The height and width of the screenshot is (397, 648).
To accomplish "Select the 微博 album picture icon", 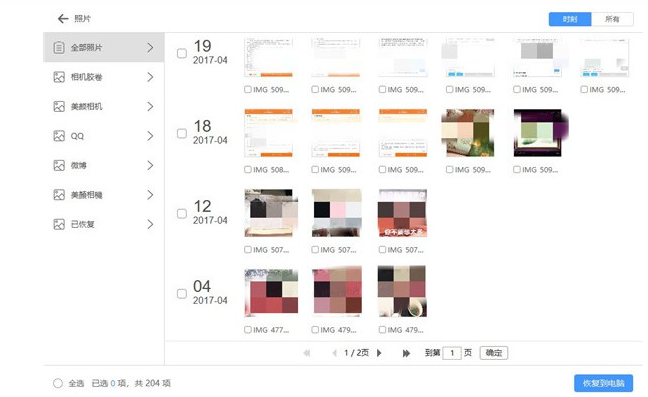I will coord(59,165).
